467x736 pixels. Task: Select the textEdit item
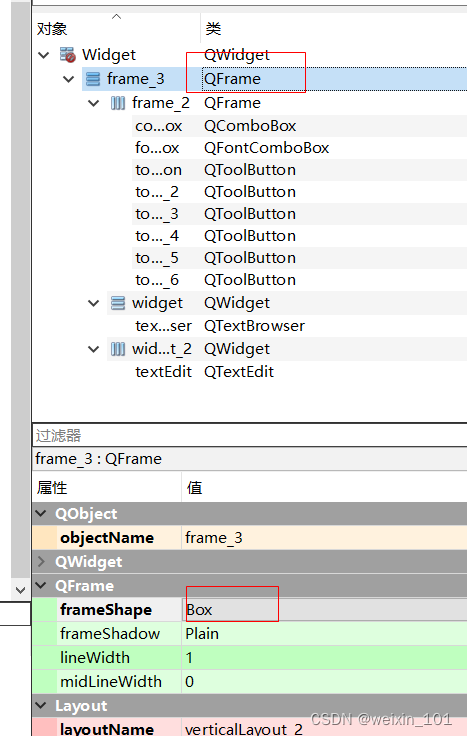coord(163,372)
